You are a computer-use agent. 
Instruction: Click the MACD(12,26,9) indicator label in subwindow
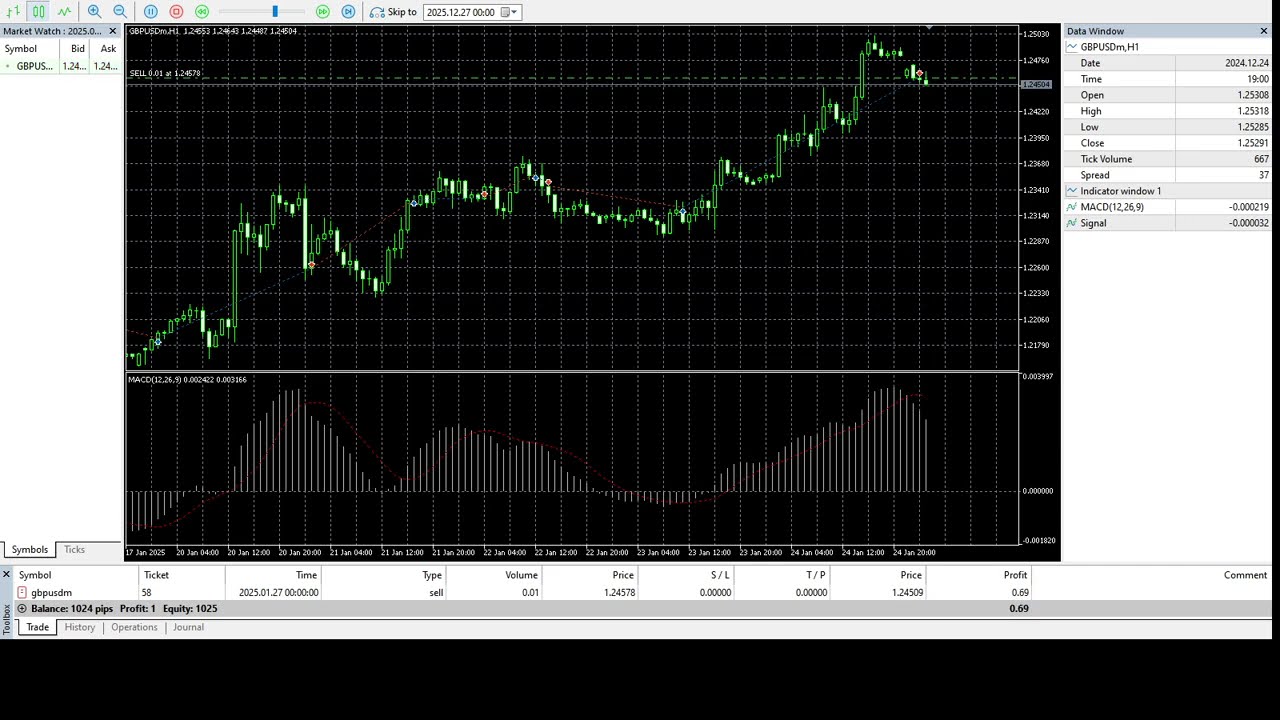pyautogui.click(x=187, y=379)
